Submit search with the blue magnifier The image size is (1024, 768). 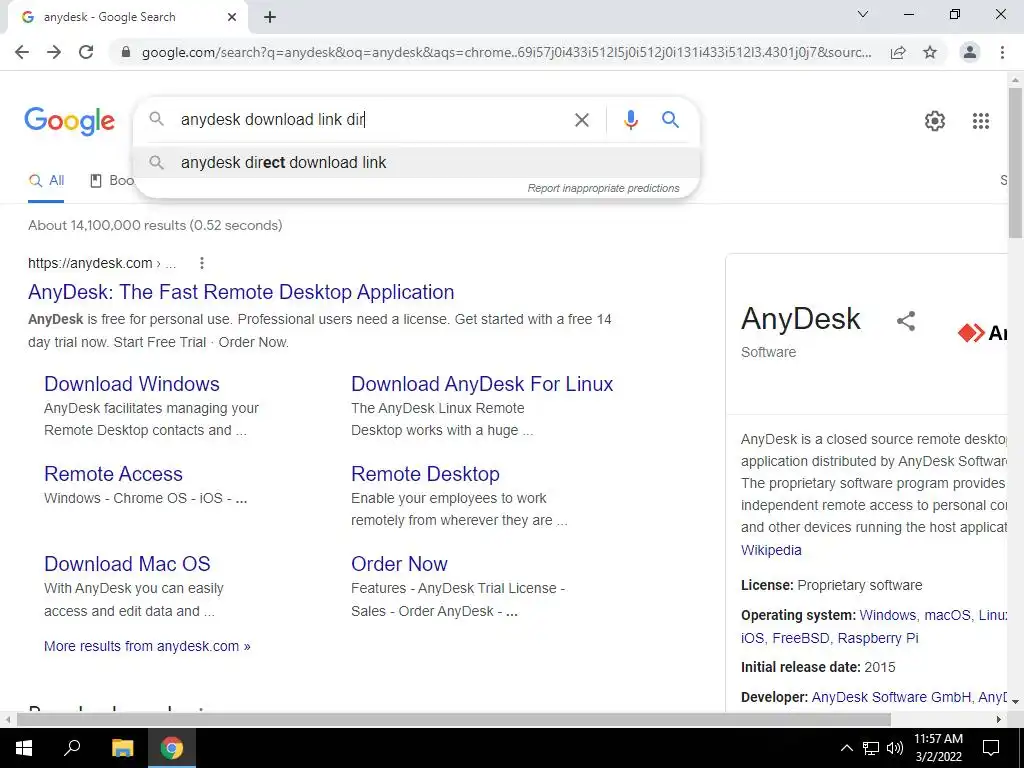point(670,120)
